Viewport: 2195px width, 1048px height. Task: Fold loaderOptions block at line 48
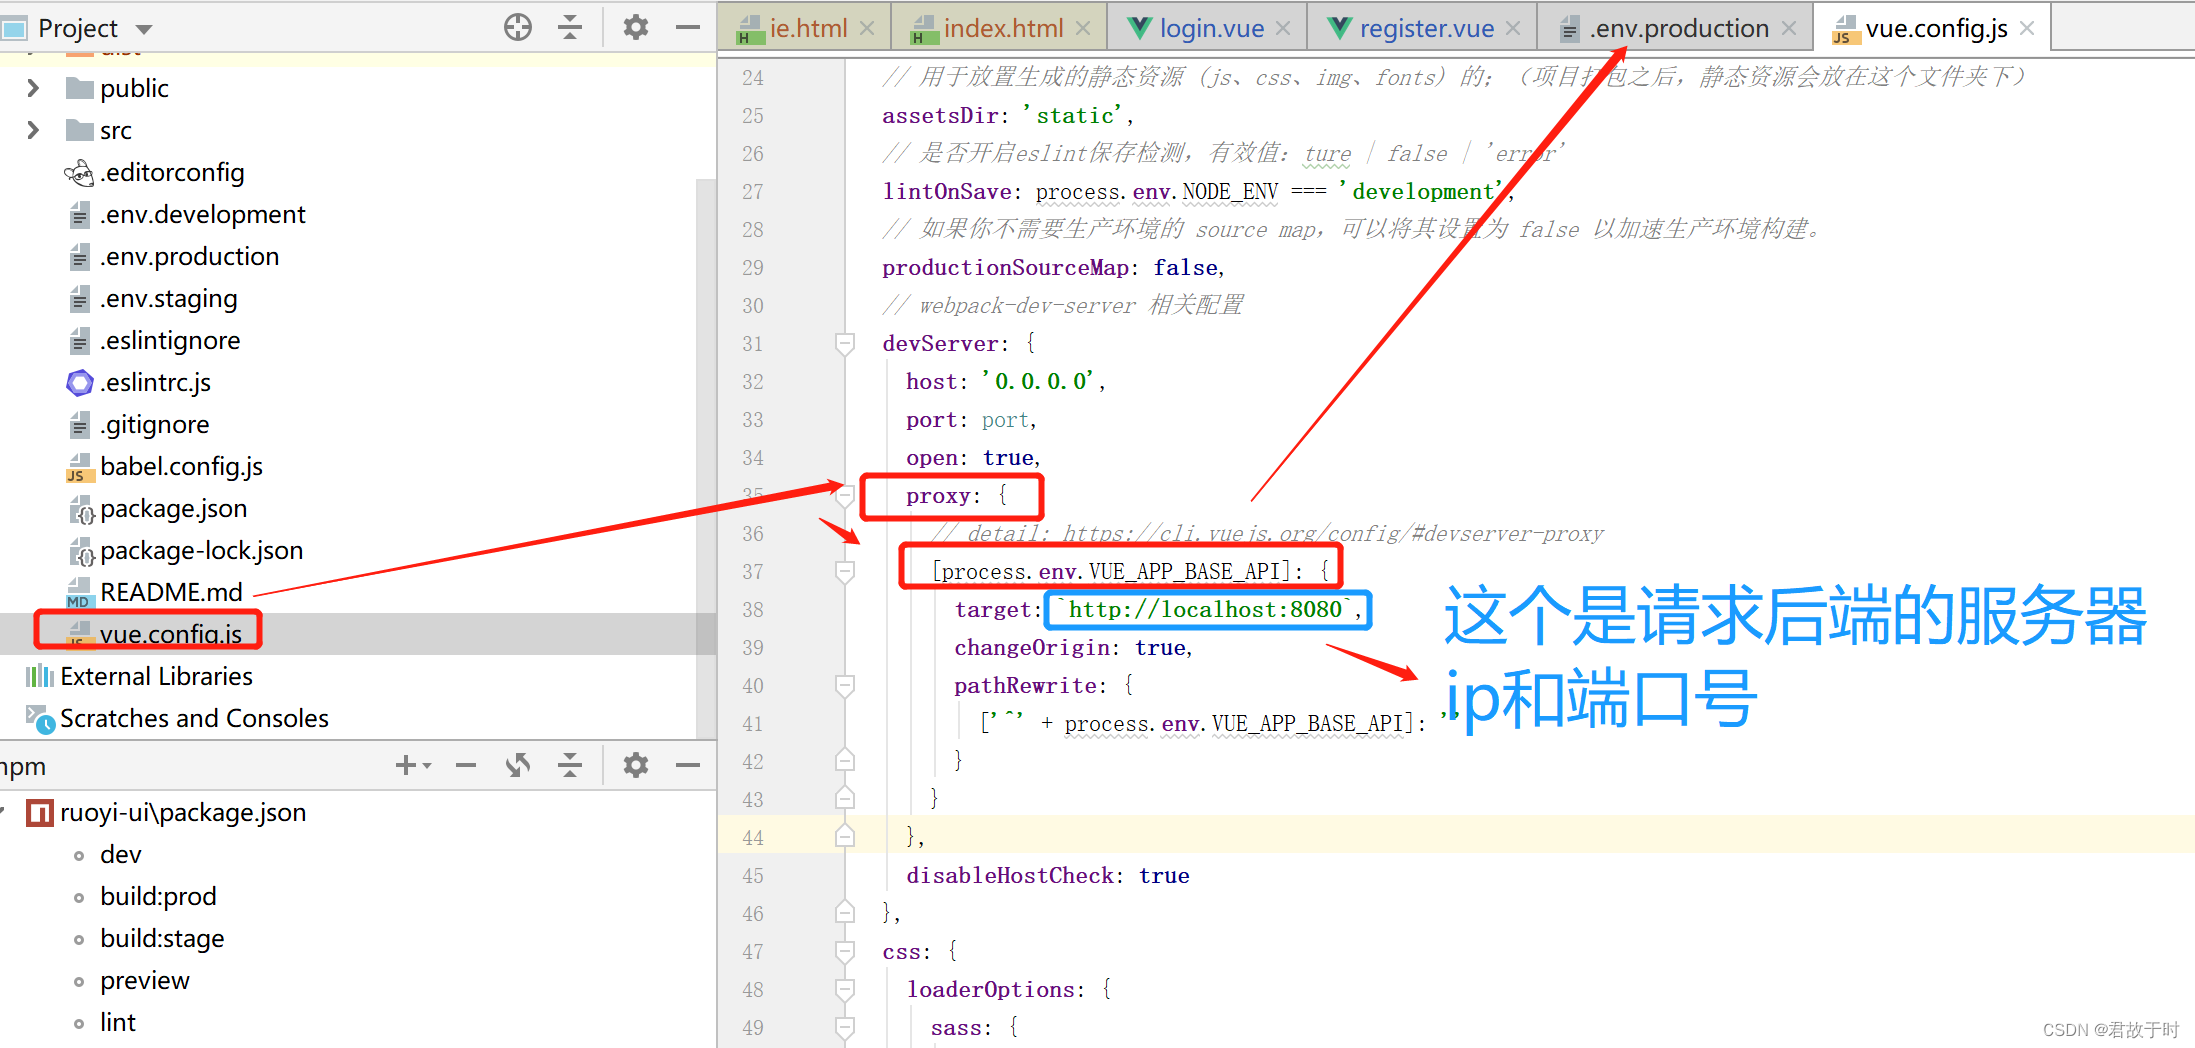point(845,990)
